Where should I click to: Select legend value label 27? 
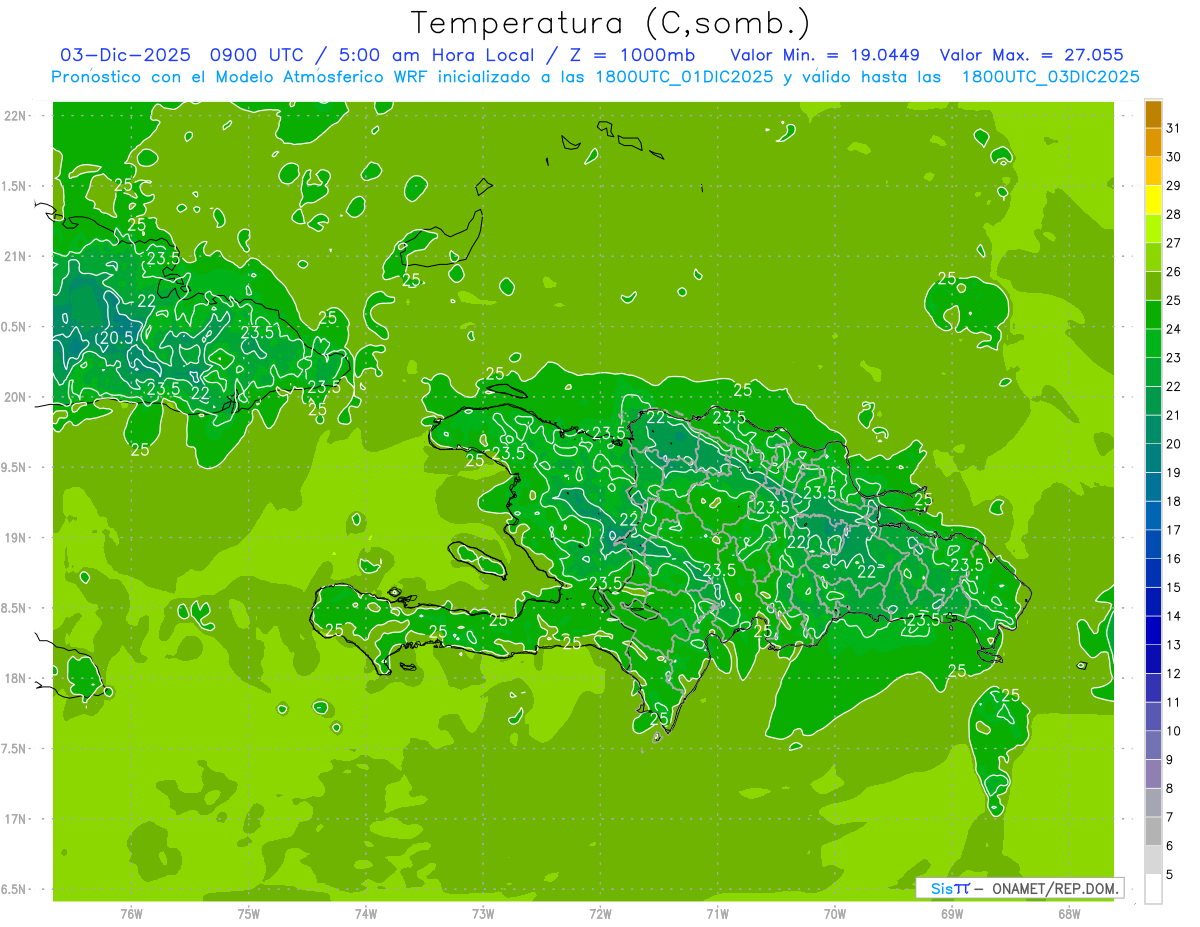tap(1173, 243)
